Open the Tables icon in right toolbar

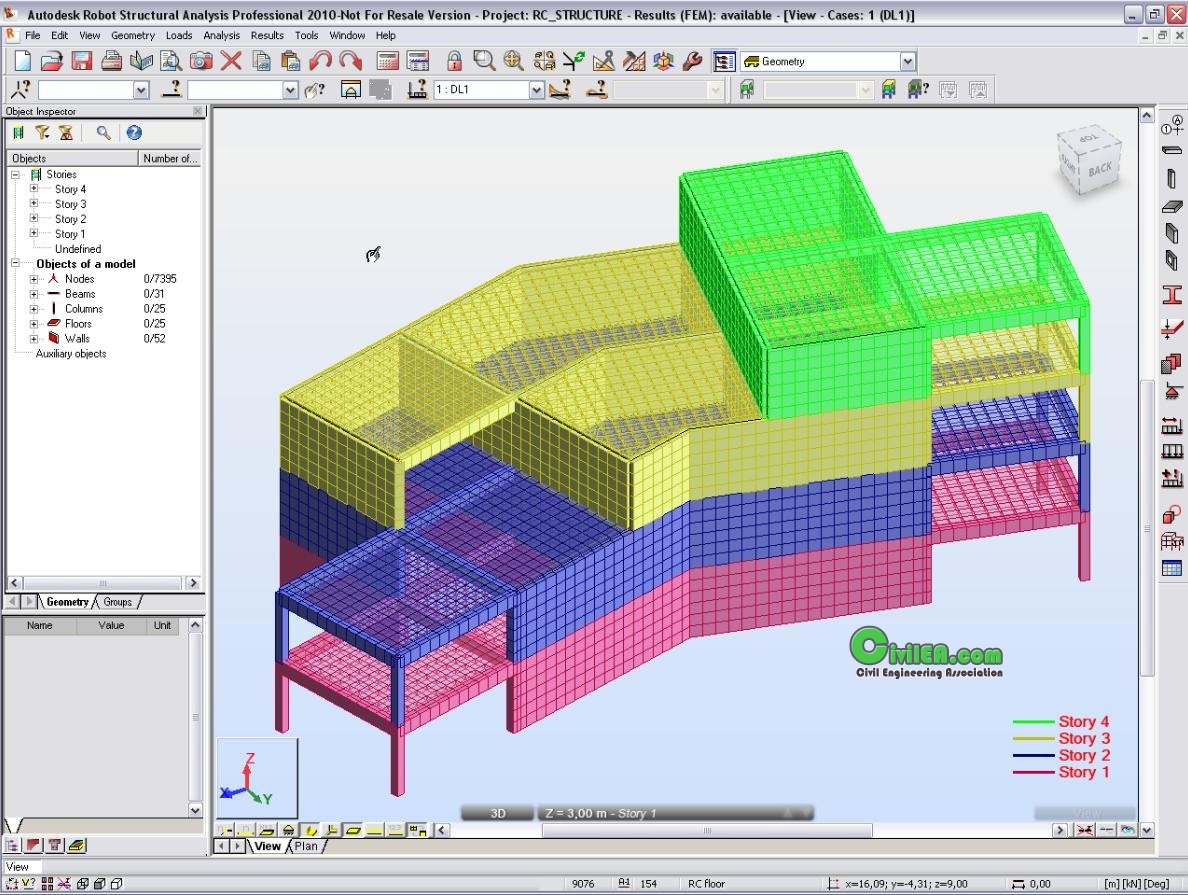pos(1171,569)
